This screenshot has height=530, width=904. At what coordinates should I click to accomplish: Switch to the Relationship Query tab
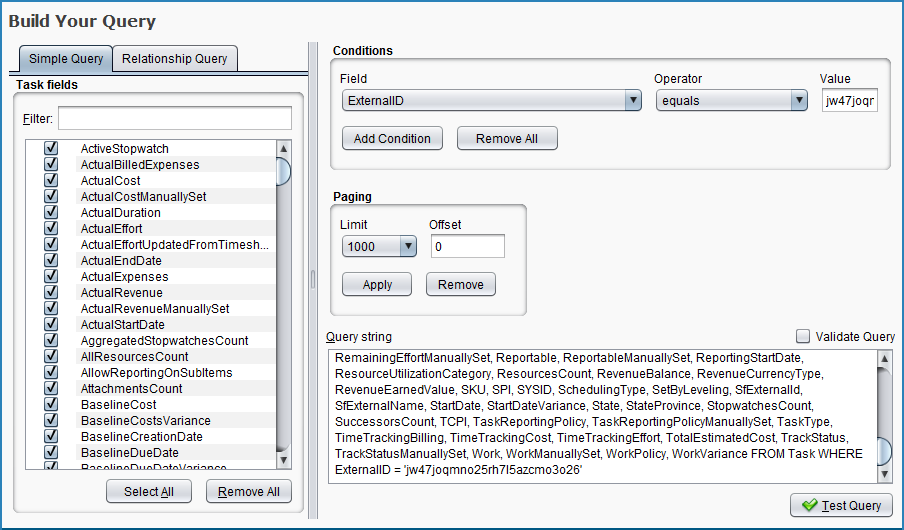(x=175, y=59)
